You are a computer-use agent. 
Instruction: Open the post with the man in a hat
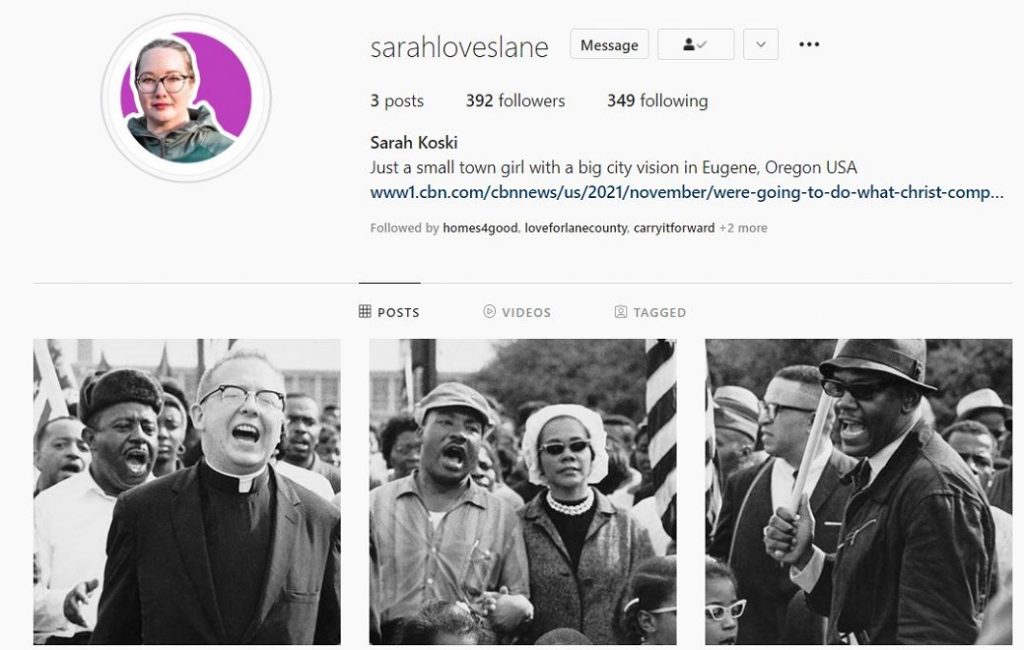coord(859,492)
